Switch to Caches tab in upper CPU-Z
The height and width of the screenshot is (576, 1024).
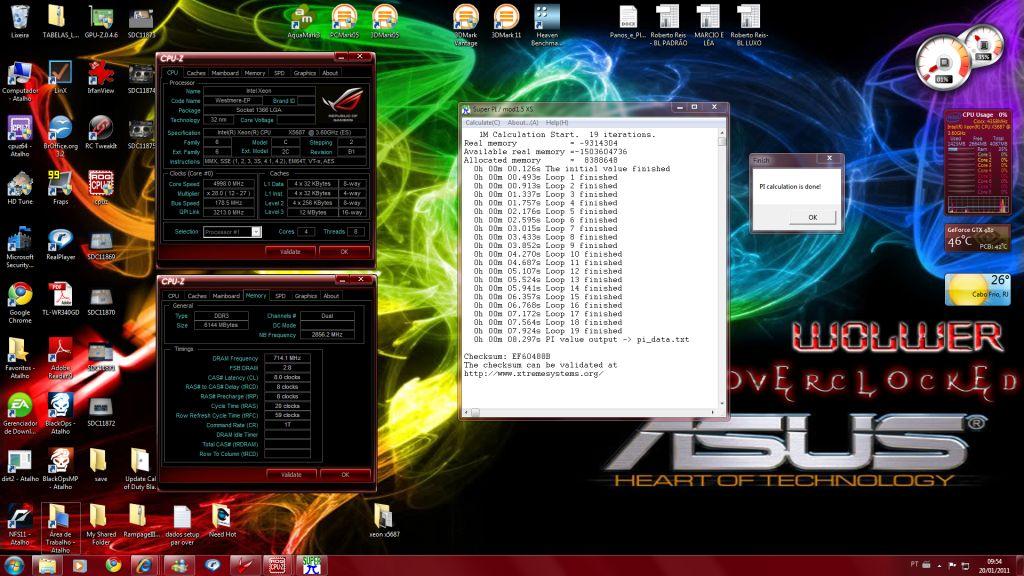click(196, 73)
